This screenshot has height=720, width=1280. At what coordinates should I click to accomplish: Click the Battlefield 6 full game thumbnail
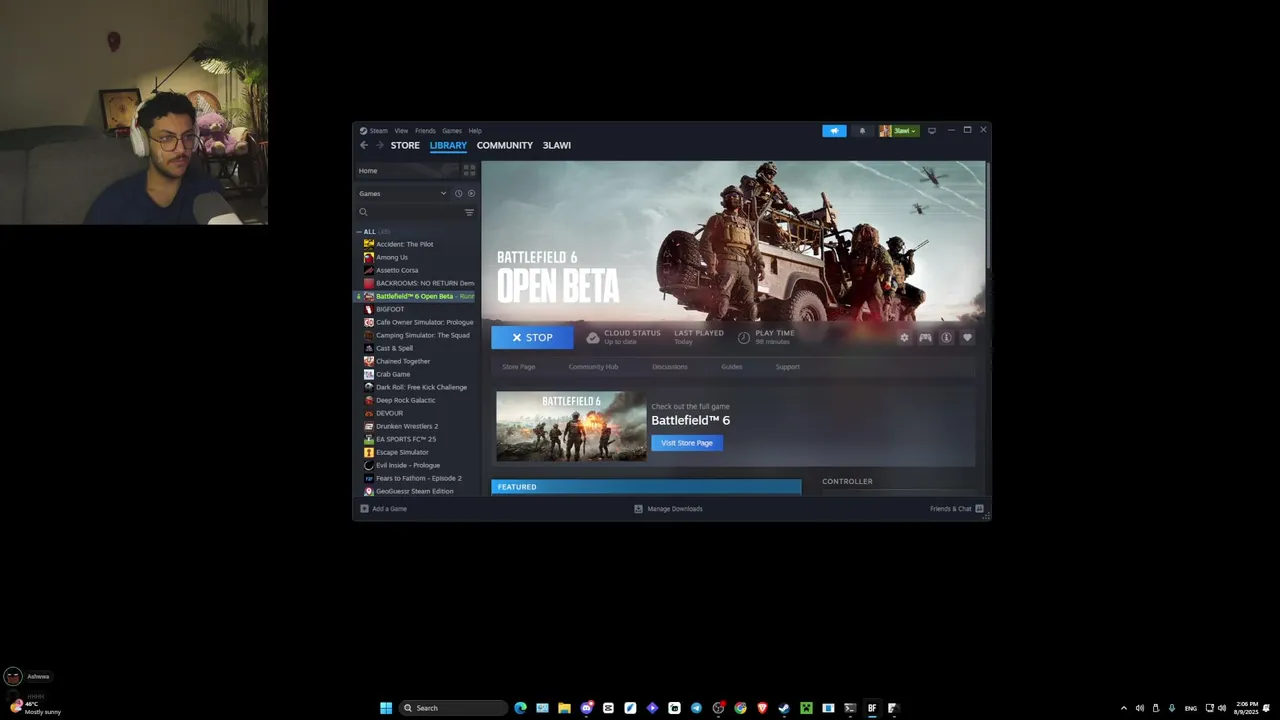[571, 426]
